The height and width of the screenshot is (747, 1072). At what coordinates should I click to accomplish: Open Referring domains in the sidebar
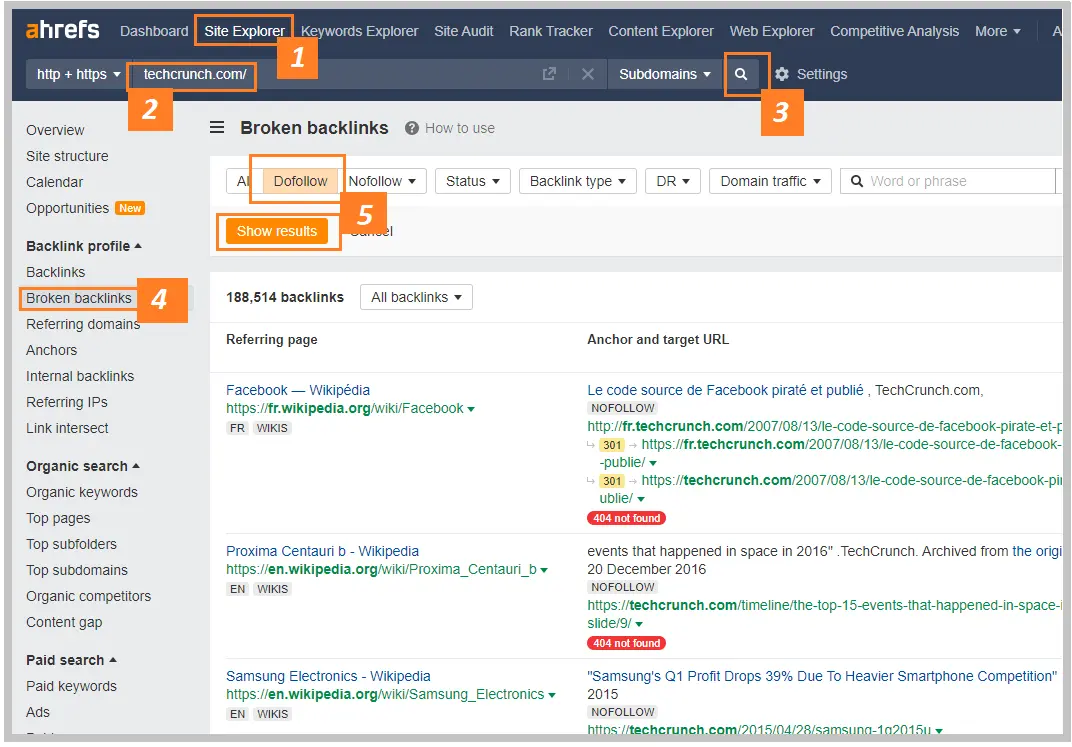coord(83,324)
